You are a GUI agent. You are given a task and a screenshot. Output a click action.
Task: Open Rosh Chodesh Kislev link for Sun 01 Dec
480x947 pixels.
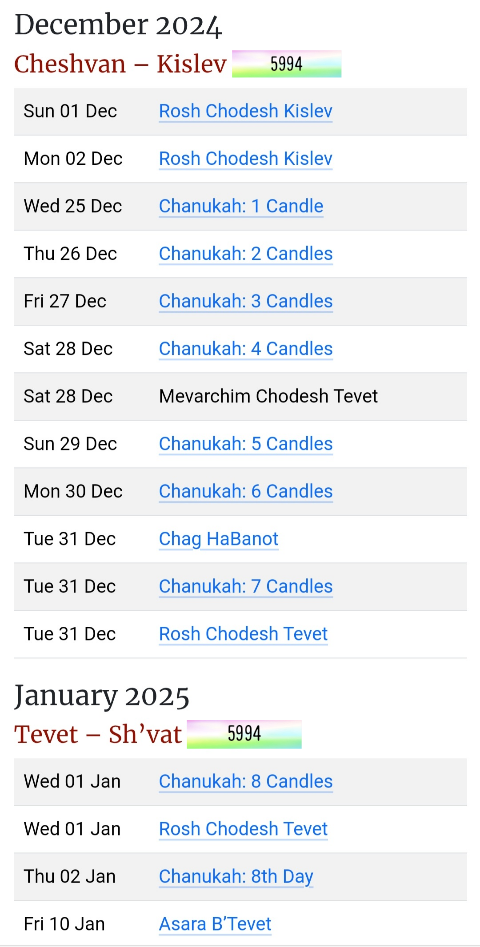[x=245, y=111]
